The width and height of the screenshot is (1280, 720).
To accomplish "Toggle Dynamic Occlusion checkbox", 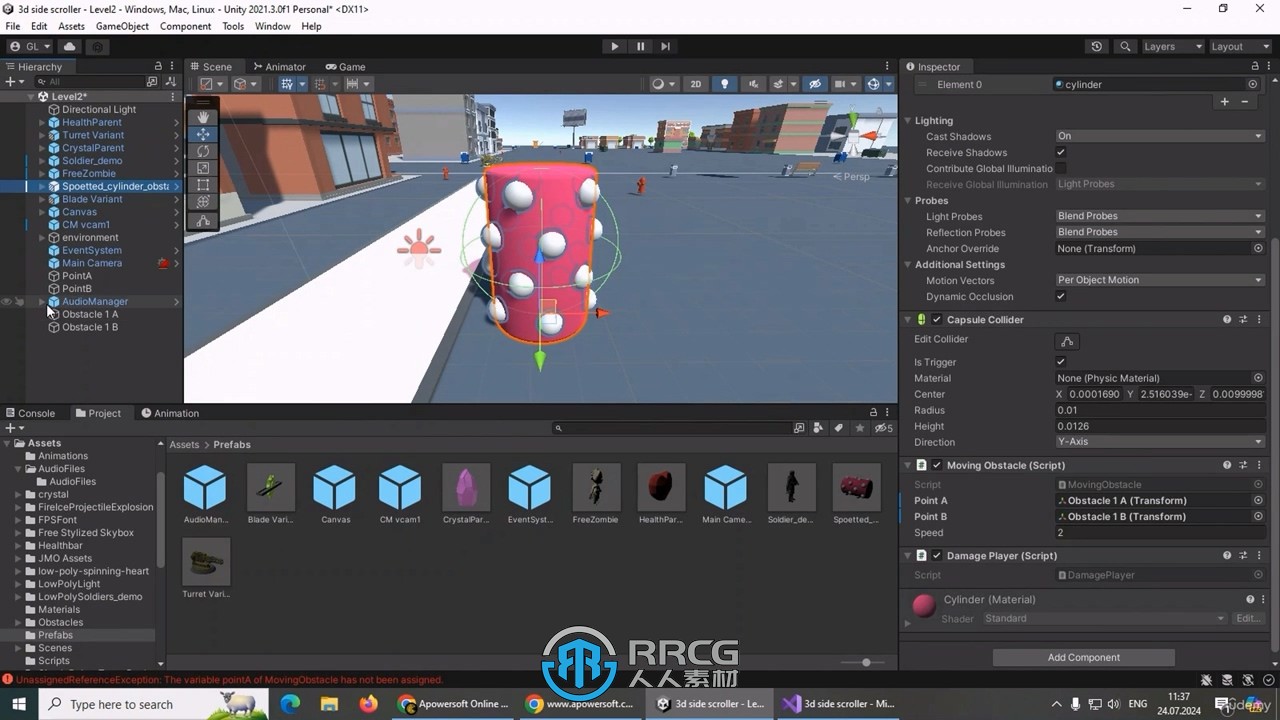I will tap(1061, 296).
